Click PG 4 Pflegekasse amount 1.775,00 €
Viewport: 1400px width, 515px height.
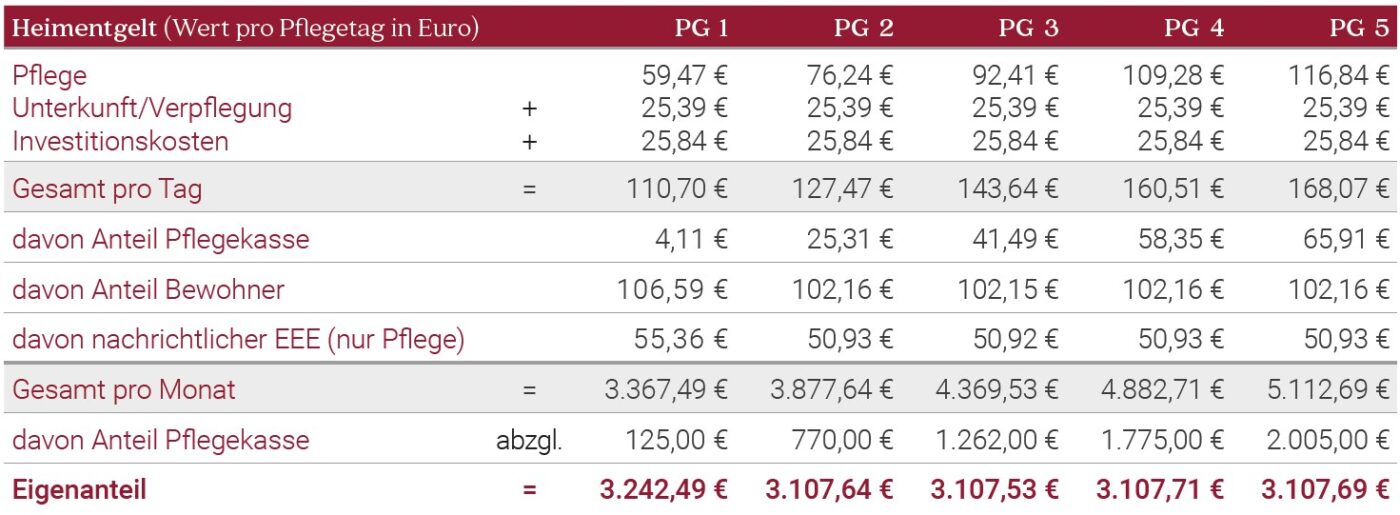pyautogui.click(x=1161, y=440)
